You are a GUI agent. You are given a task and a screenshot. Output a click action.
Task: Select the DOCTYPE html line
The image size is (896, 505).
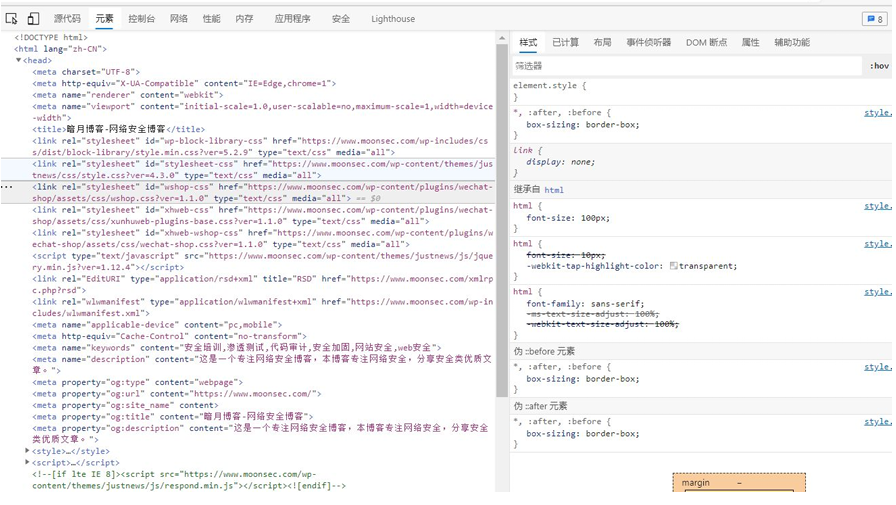[51, 37]
